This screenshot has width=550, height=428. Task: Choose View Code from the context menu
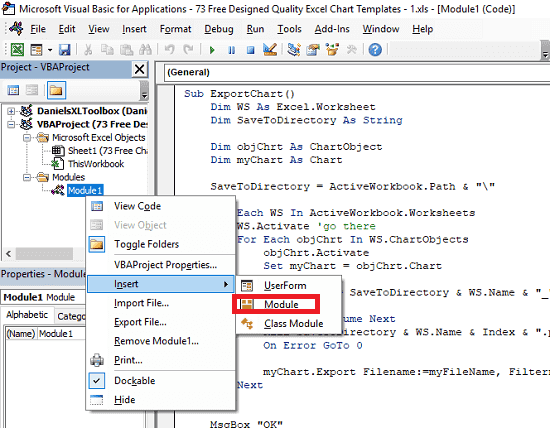[x=161, y=206]
